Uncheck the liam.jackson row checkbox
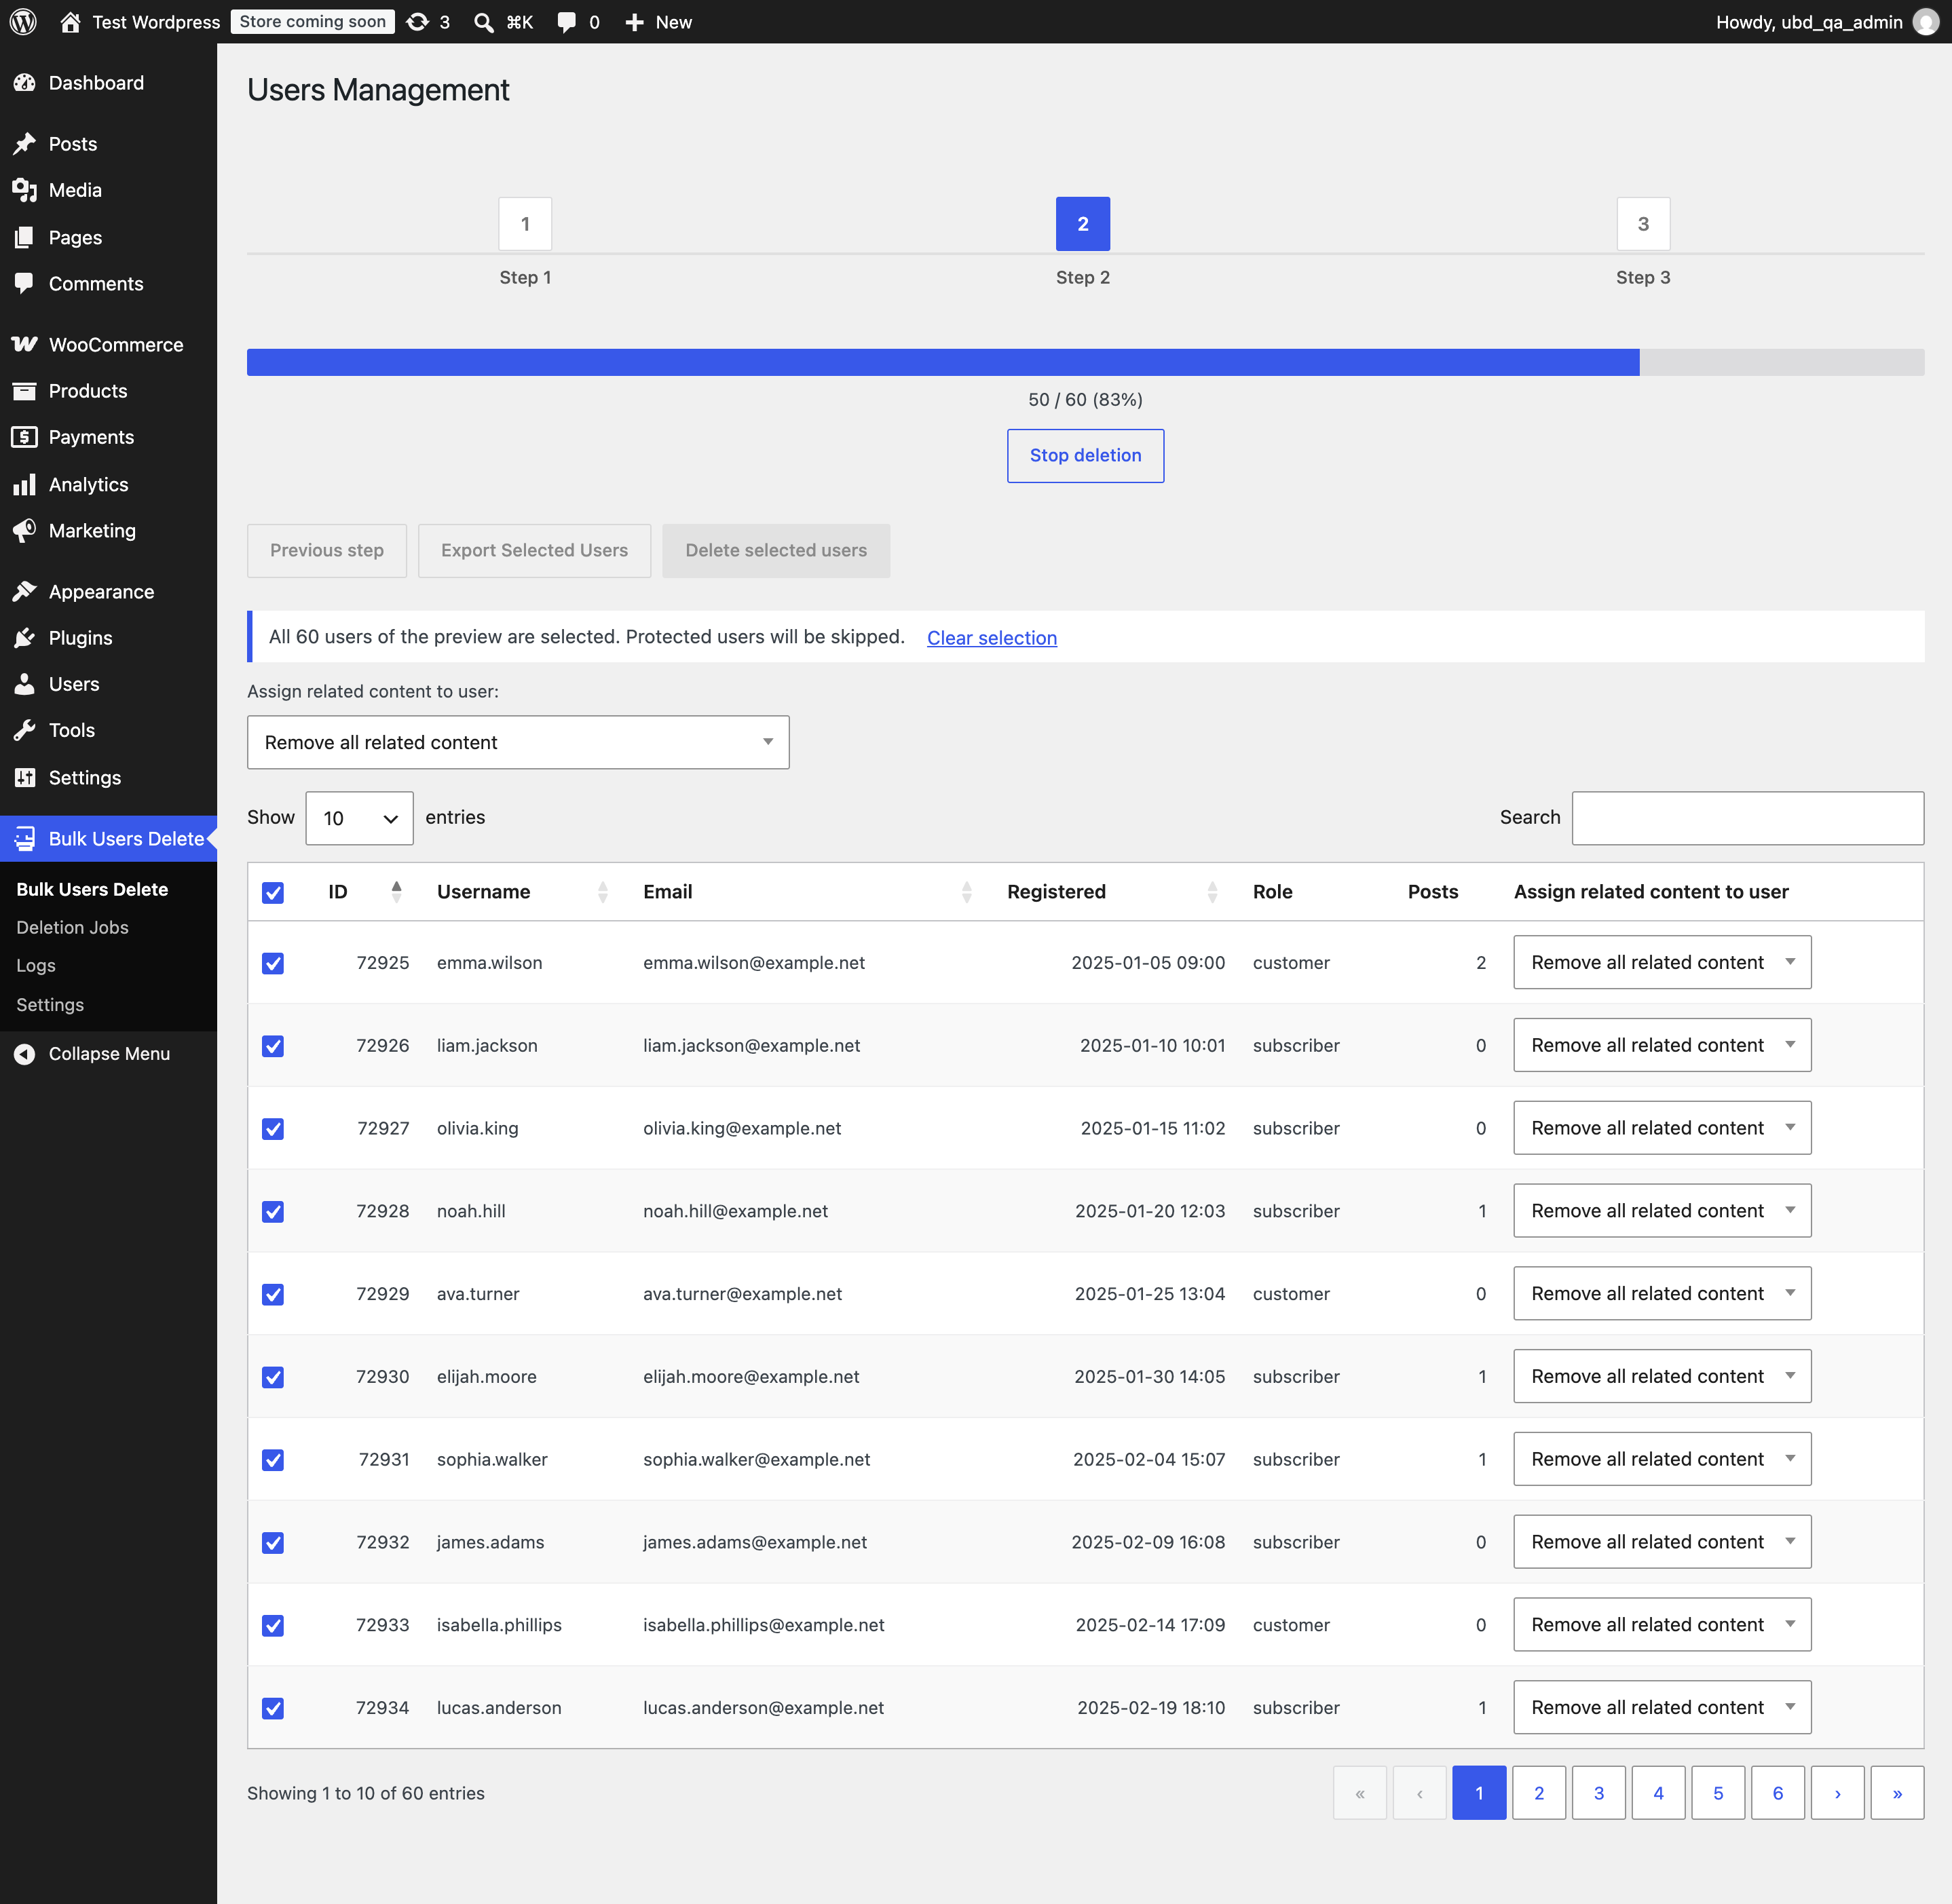 tap(273, 1046)
